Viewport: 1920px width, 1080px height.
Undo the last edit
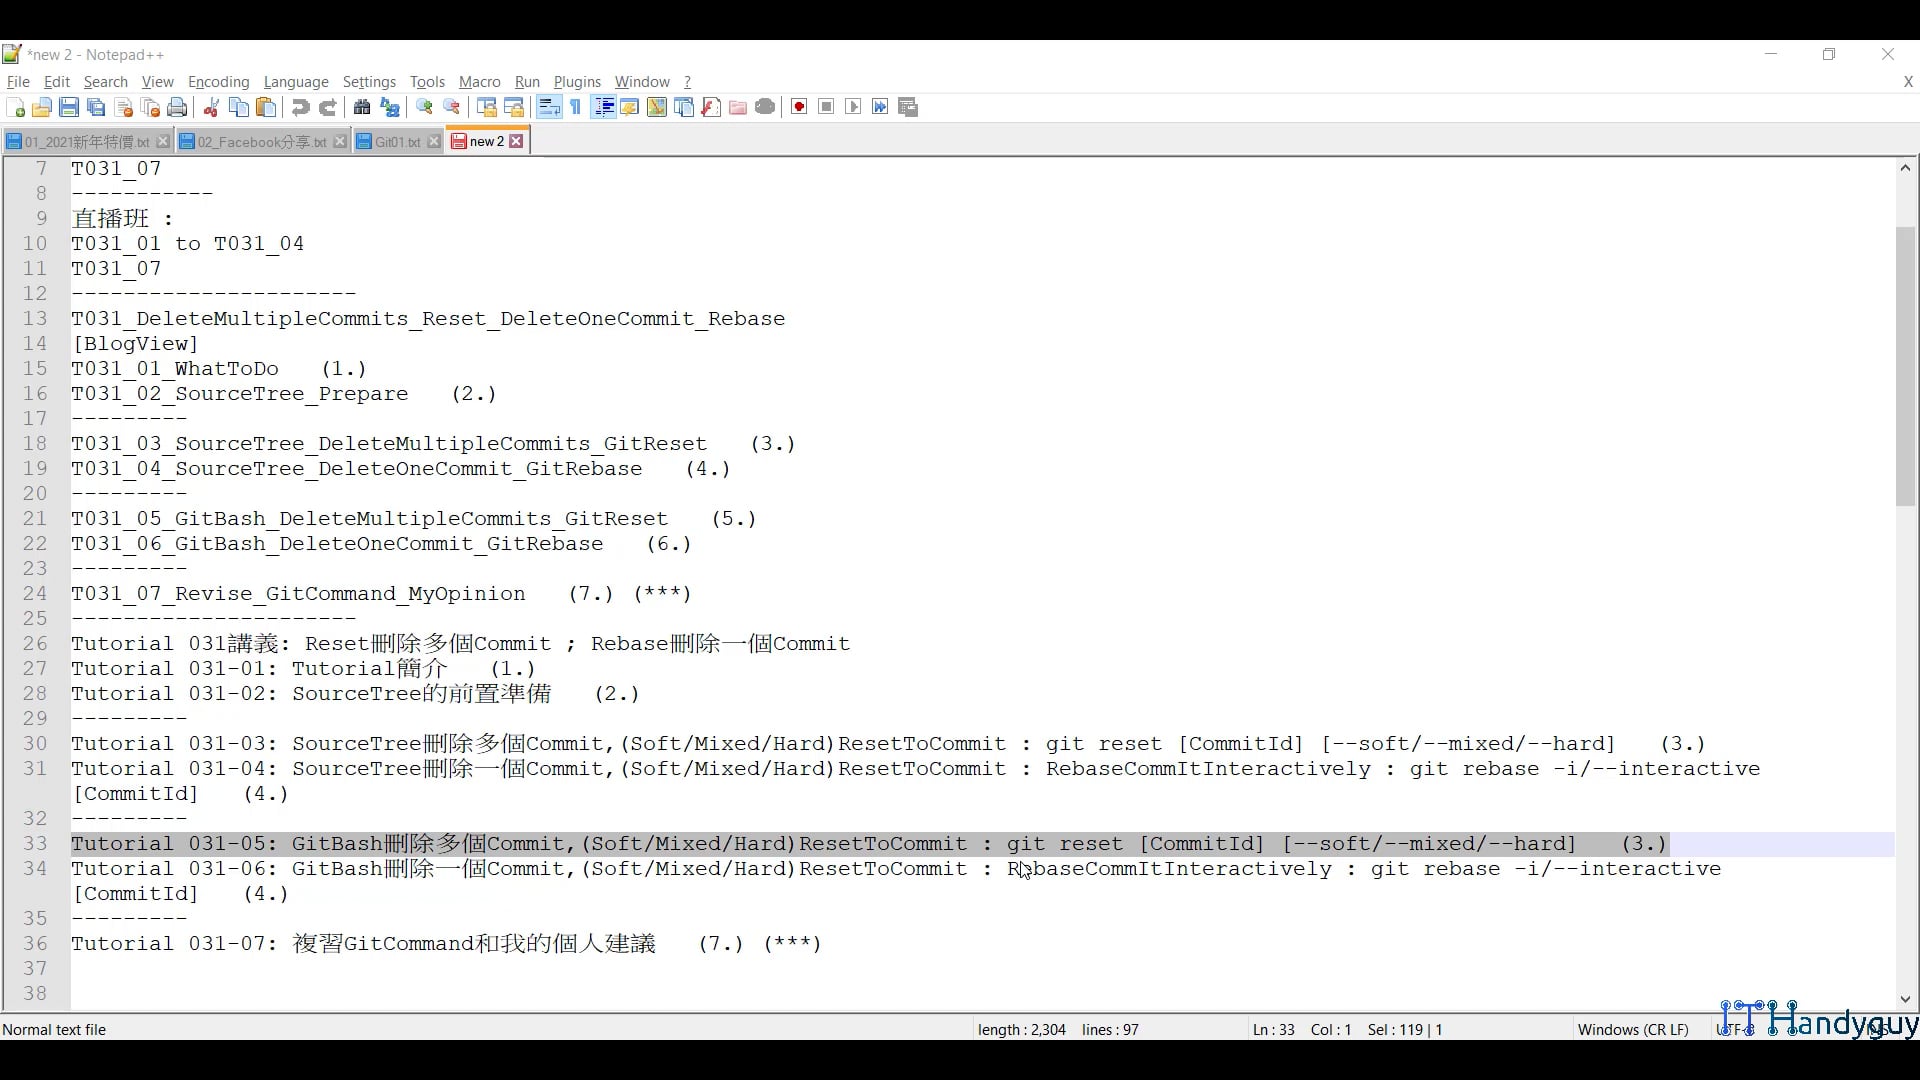click(x=300, y=107)
